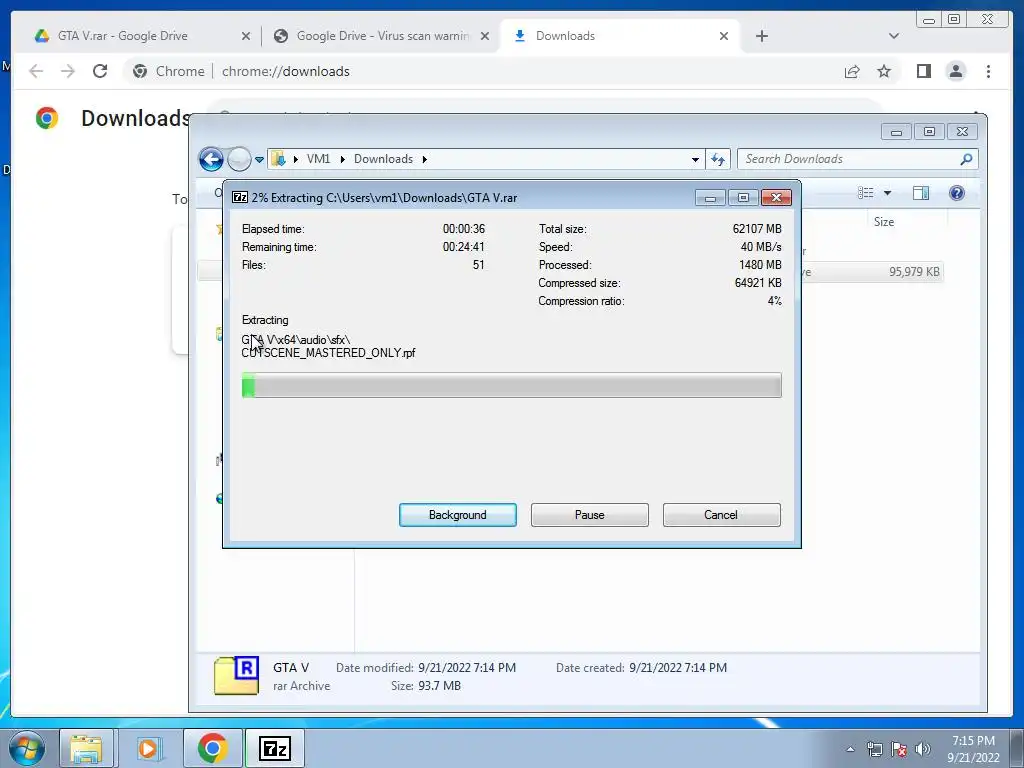The image size is (1024, 768).
Task: Switch to the Google Drive Virus scan warning tab
Action: [381, 36]
